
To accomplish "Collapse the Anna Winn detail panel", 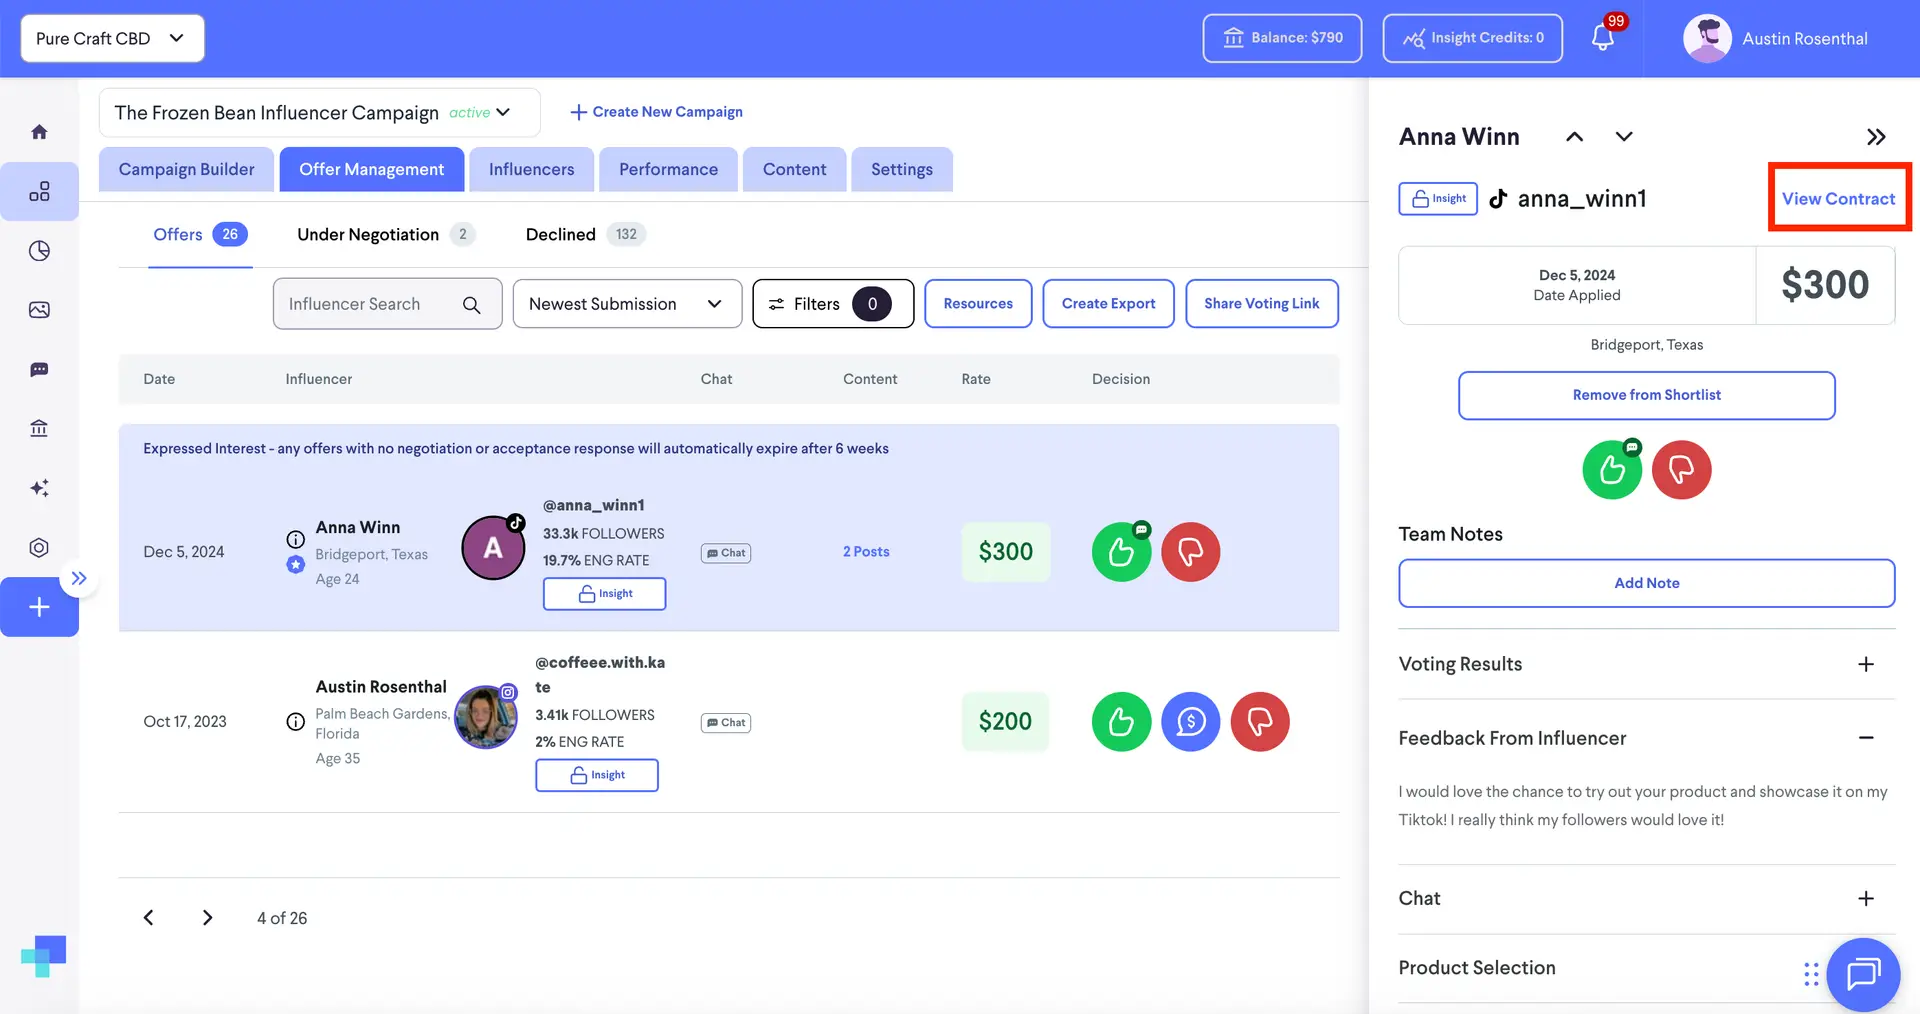I will [x=1877, y=136].
